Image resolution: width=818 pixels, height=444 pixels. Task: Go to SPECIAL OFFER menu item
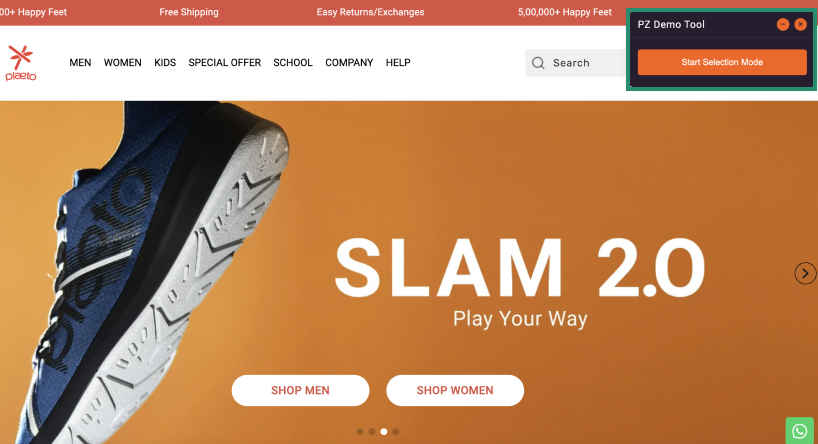(x=224, y=63)
